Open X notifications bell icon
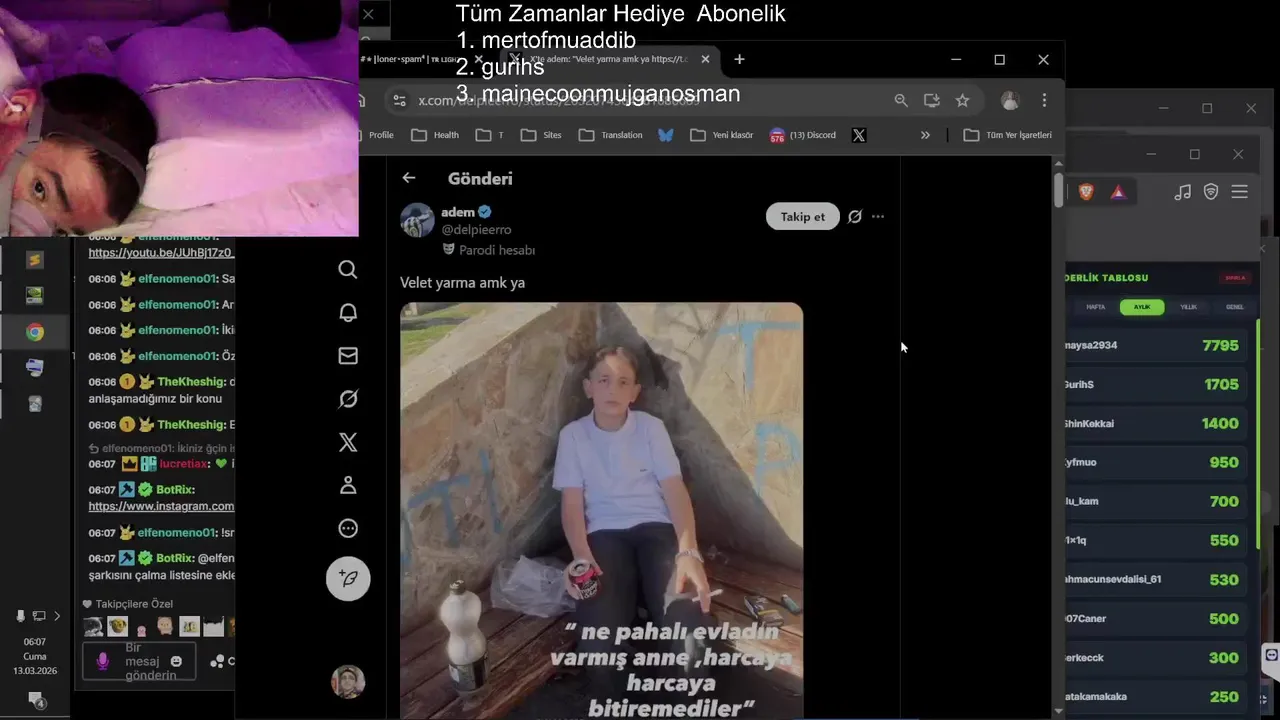Viewport: 1280px width, 720px height. (x=348, y=312)
